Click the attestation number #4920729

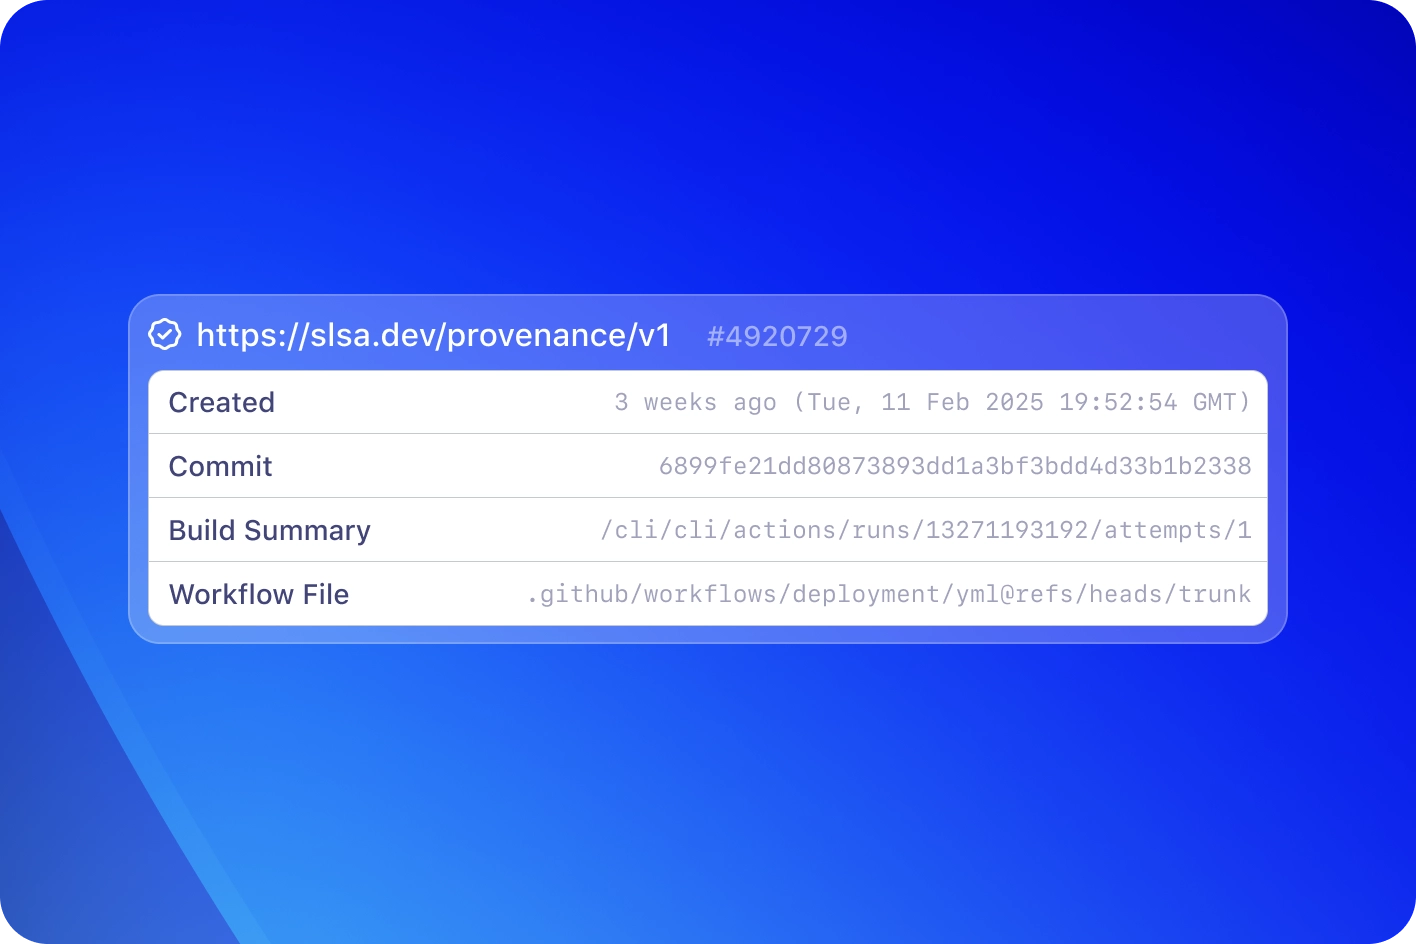(x=778, y=336)
